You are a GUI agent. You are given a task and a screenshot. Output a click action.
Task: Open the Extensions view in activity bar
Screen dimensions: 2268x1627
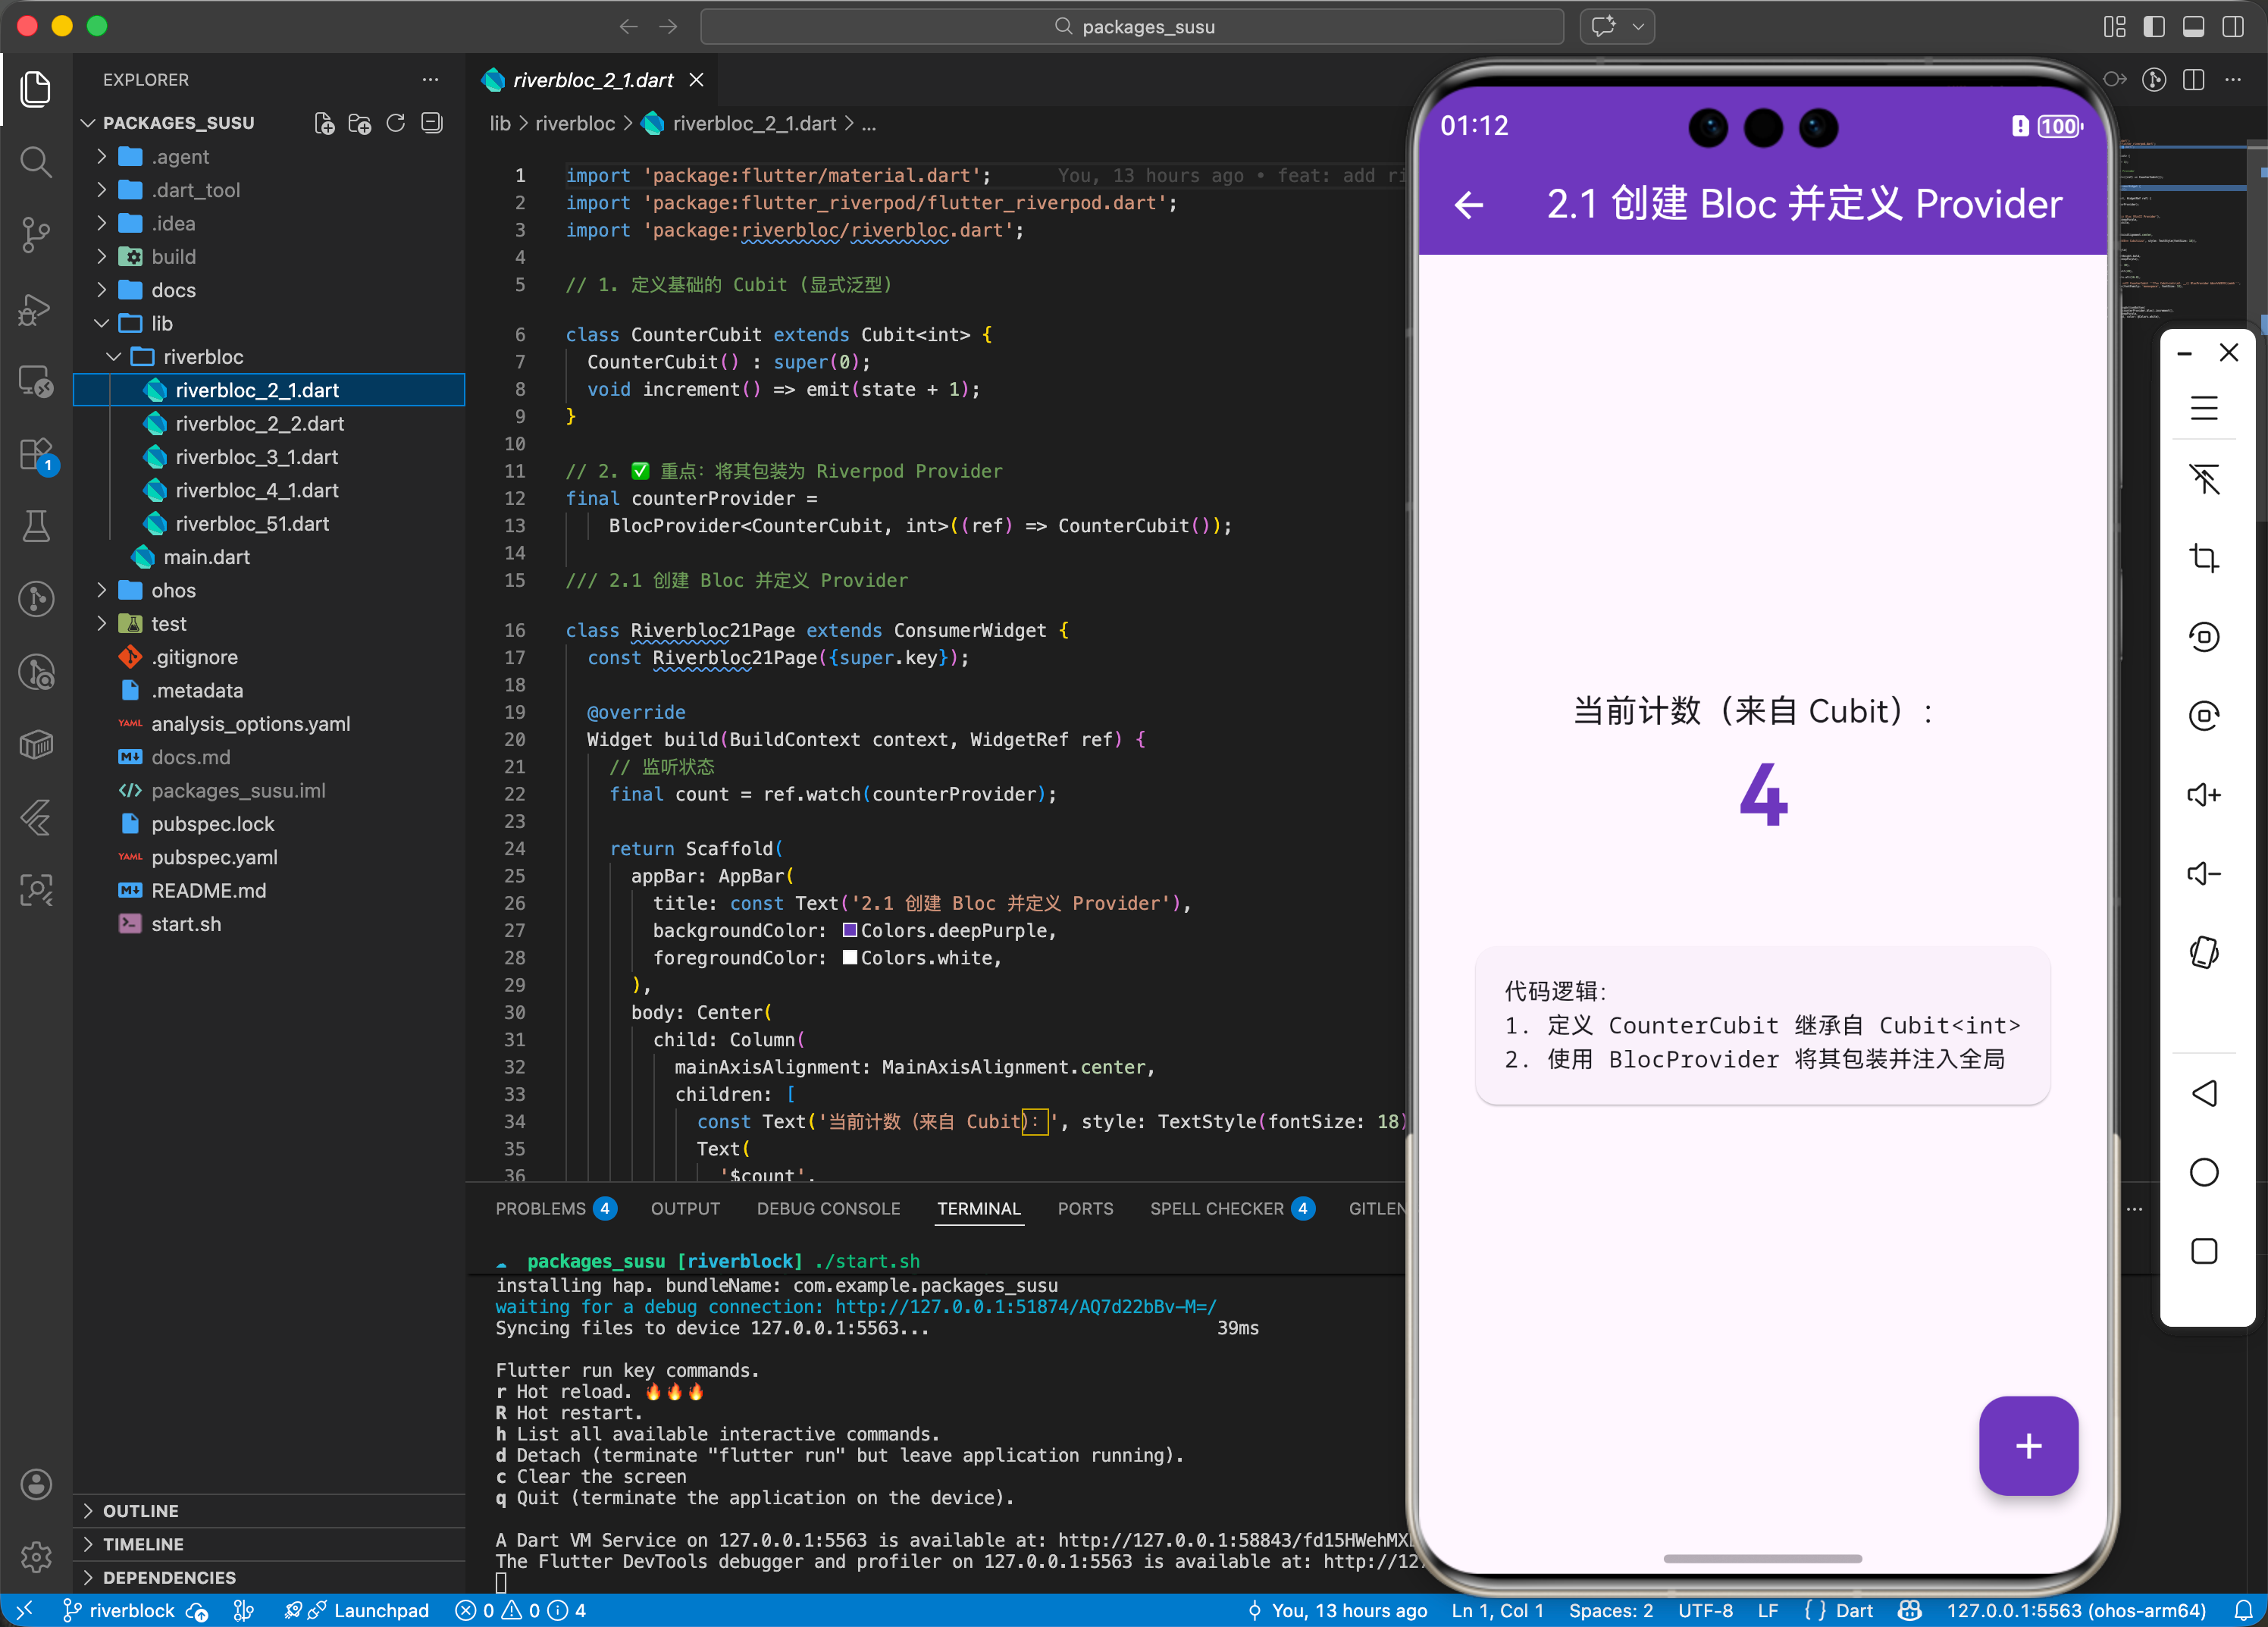(x=36, y=454)
